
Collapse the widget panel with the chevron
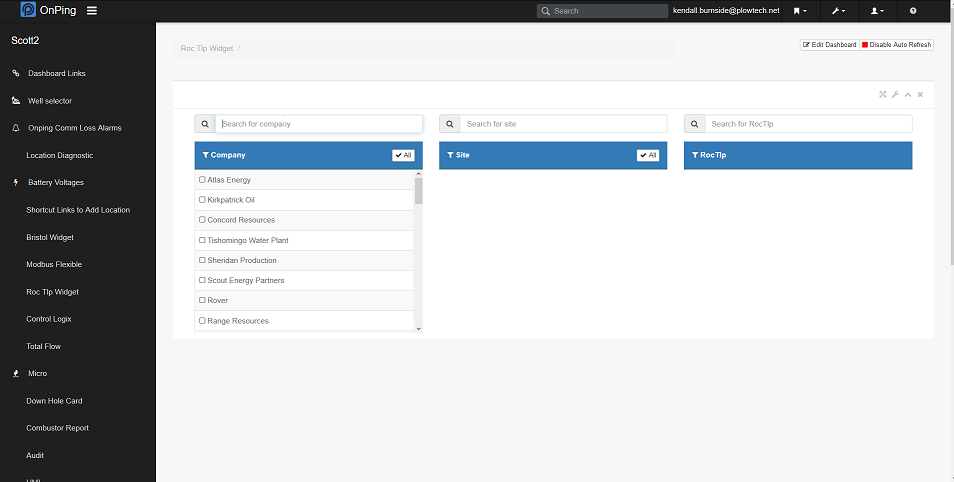pyautogui.click(x=908, y=95)
